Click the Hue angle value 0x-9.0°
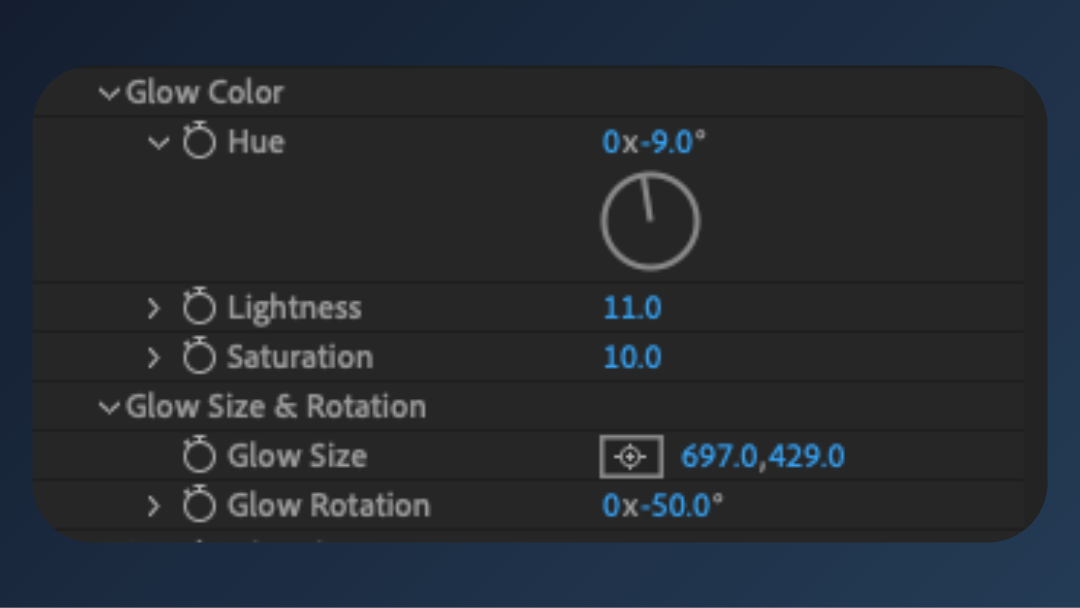This screenshot has height=608, width=1080. click(x=654, y=142)
